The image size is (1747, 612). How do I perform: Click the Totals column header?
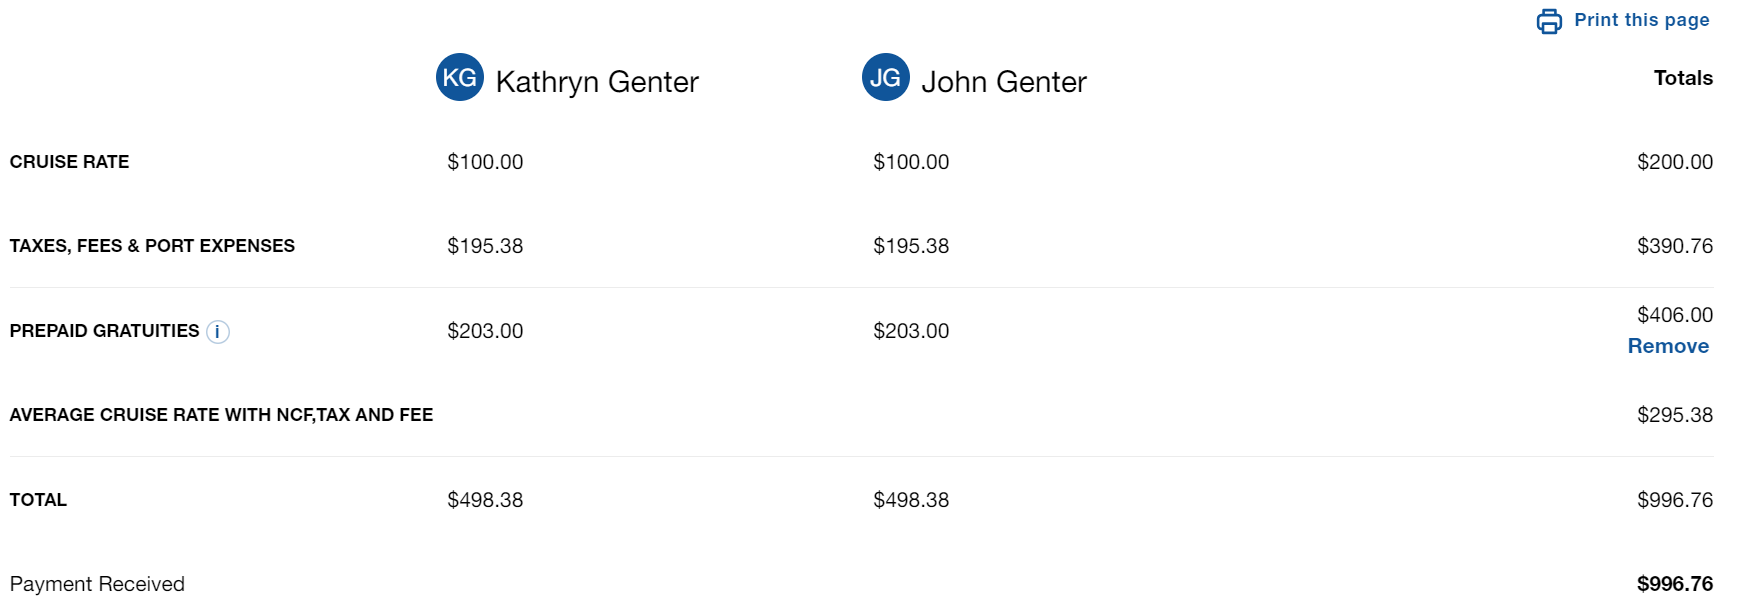[x=1683, y=78]
